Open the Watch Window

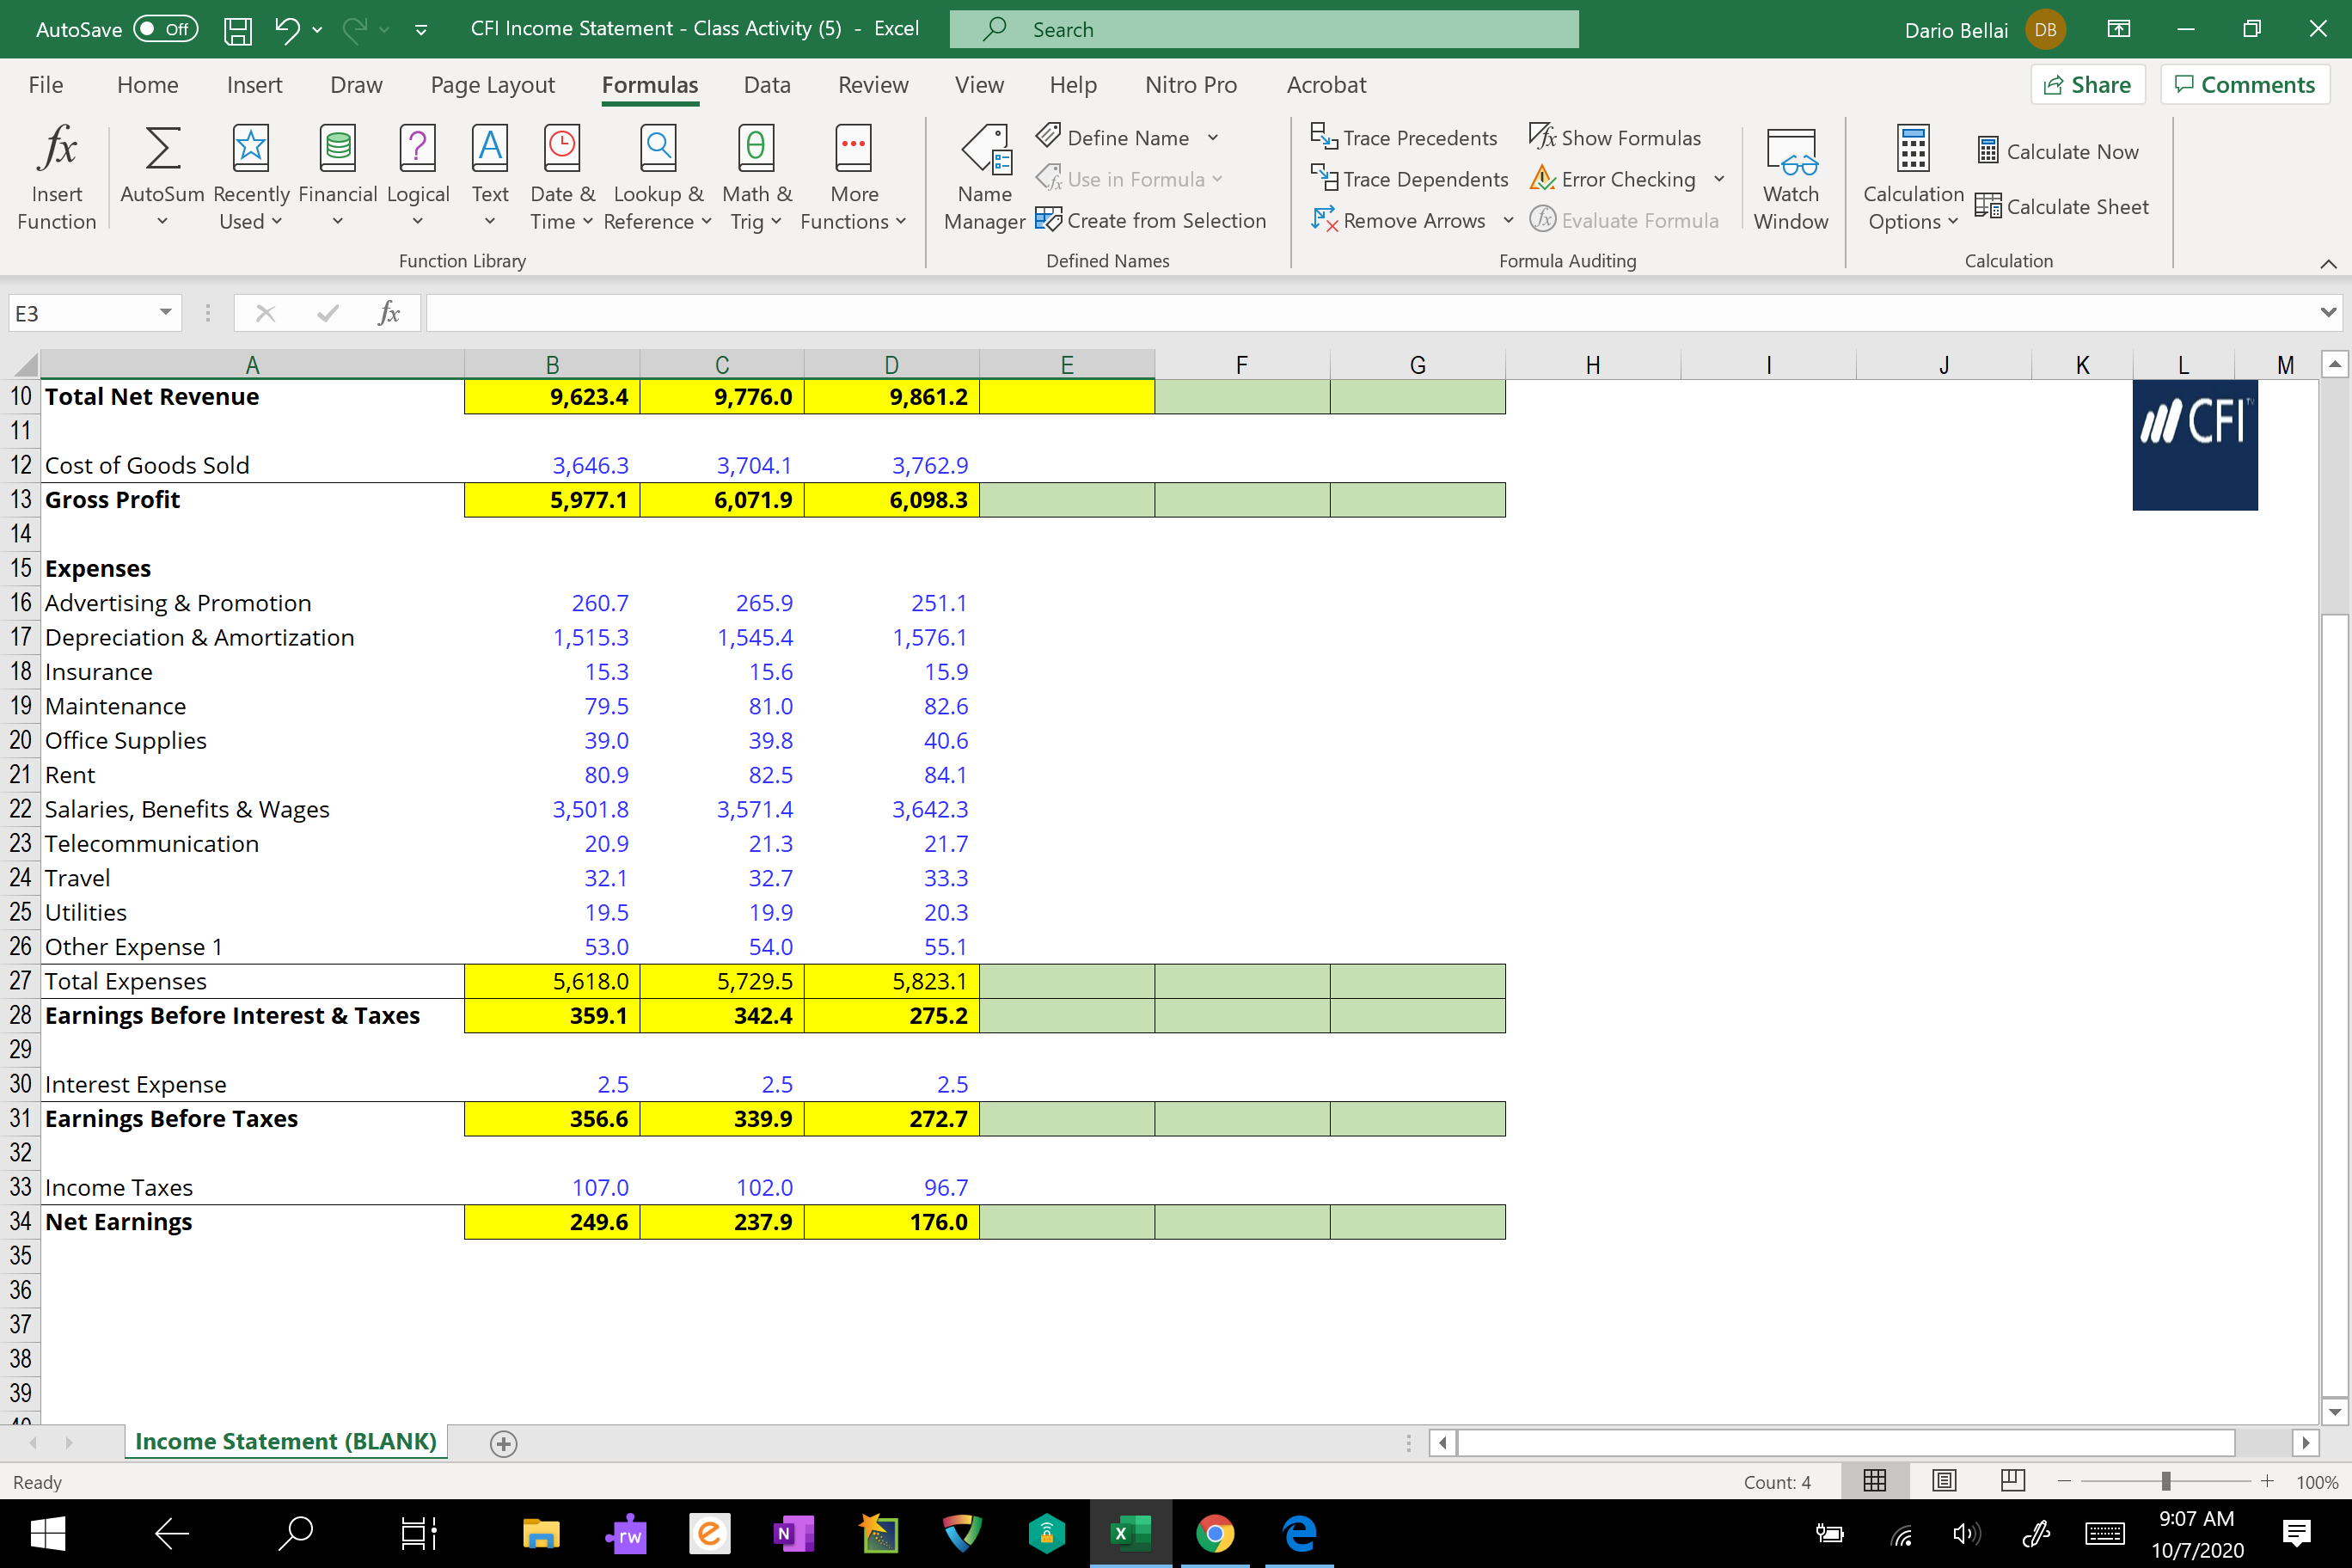1791,177
